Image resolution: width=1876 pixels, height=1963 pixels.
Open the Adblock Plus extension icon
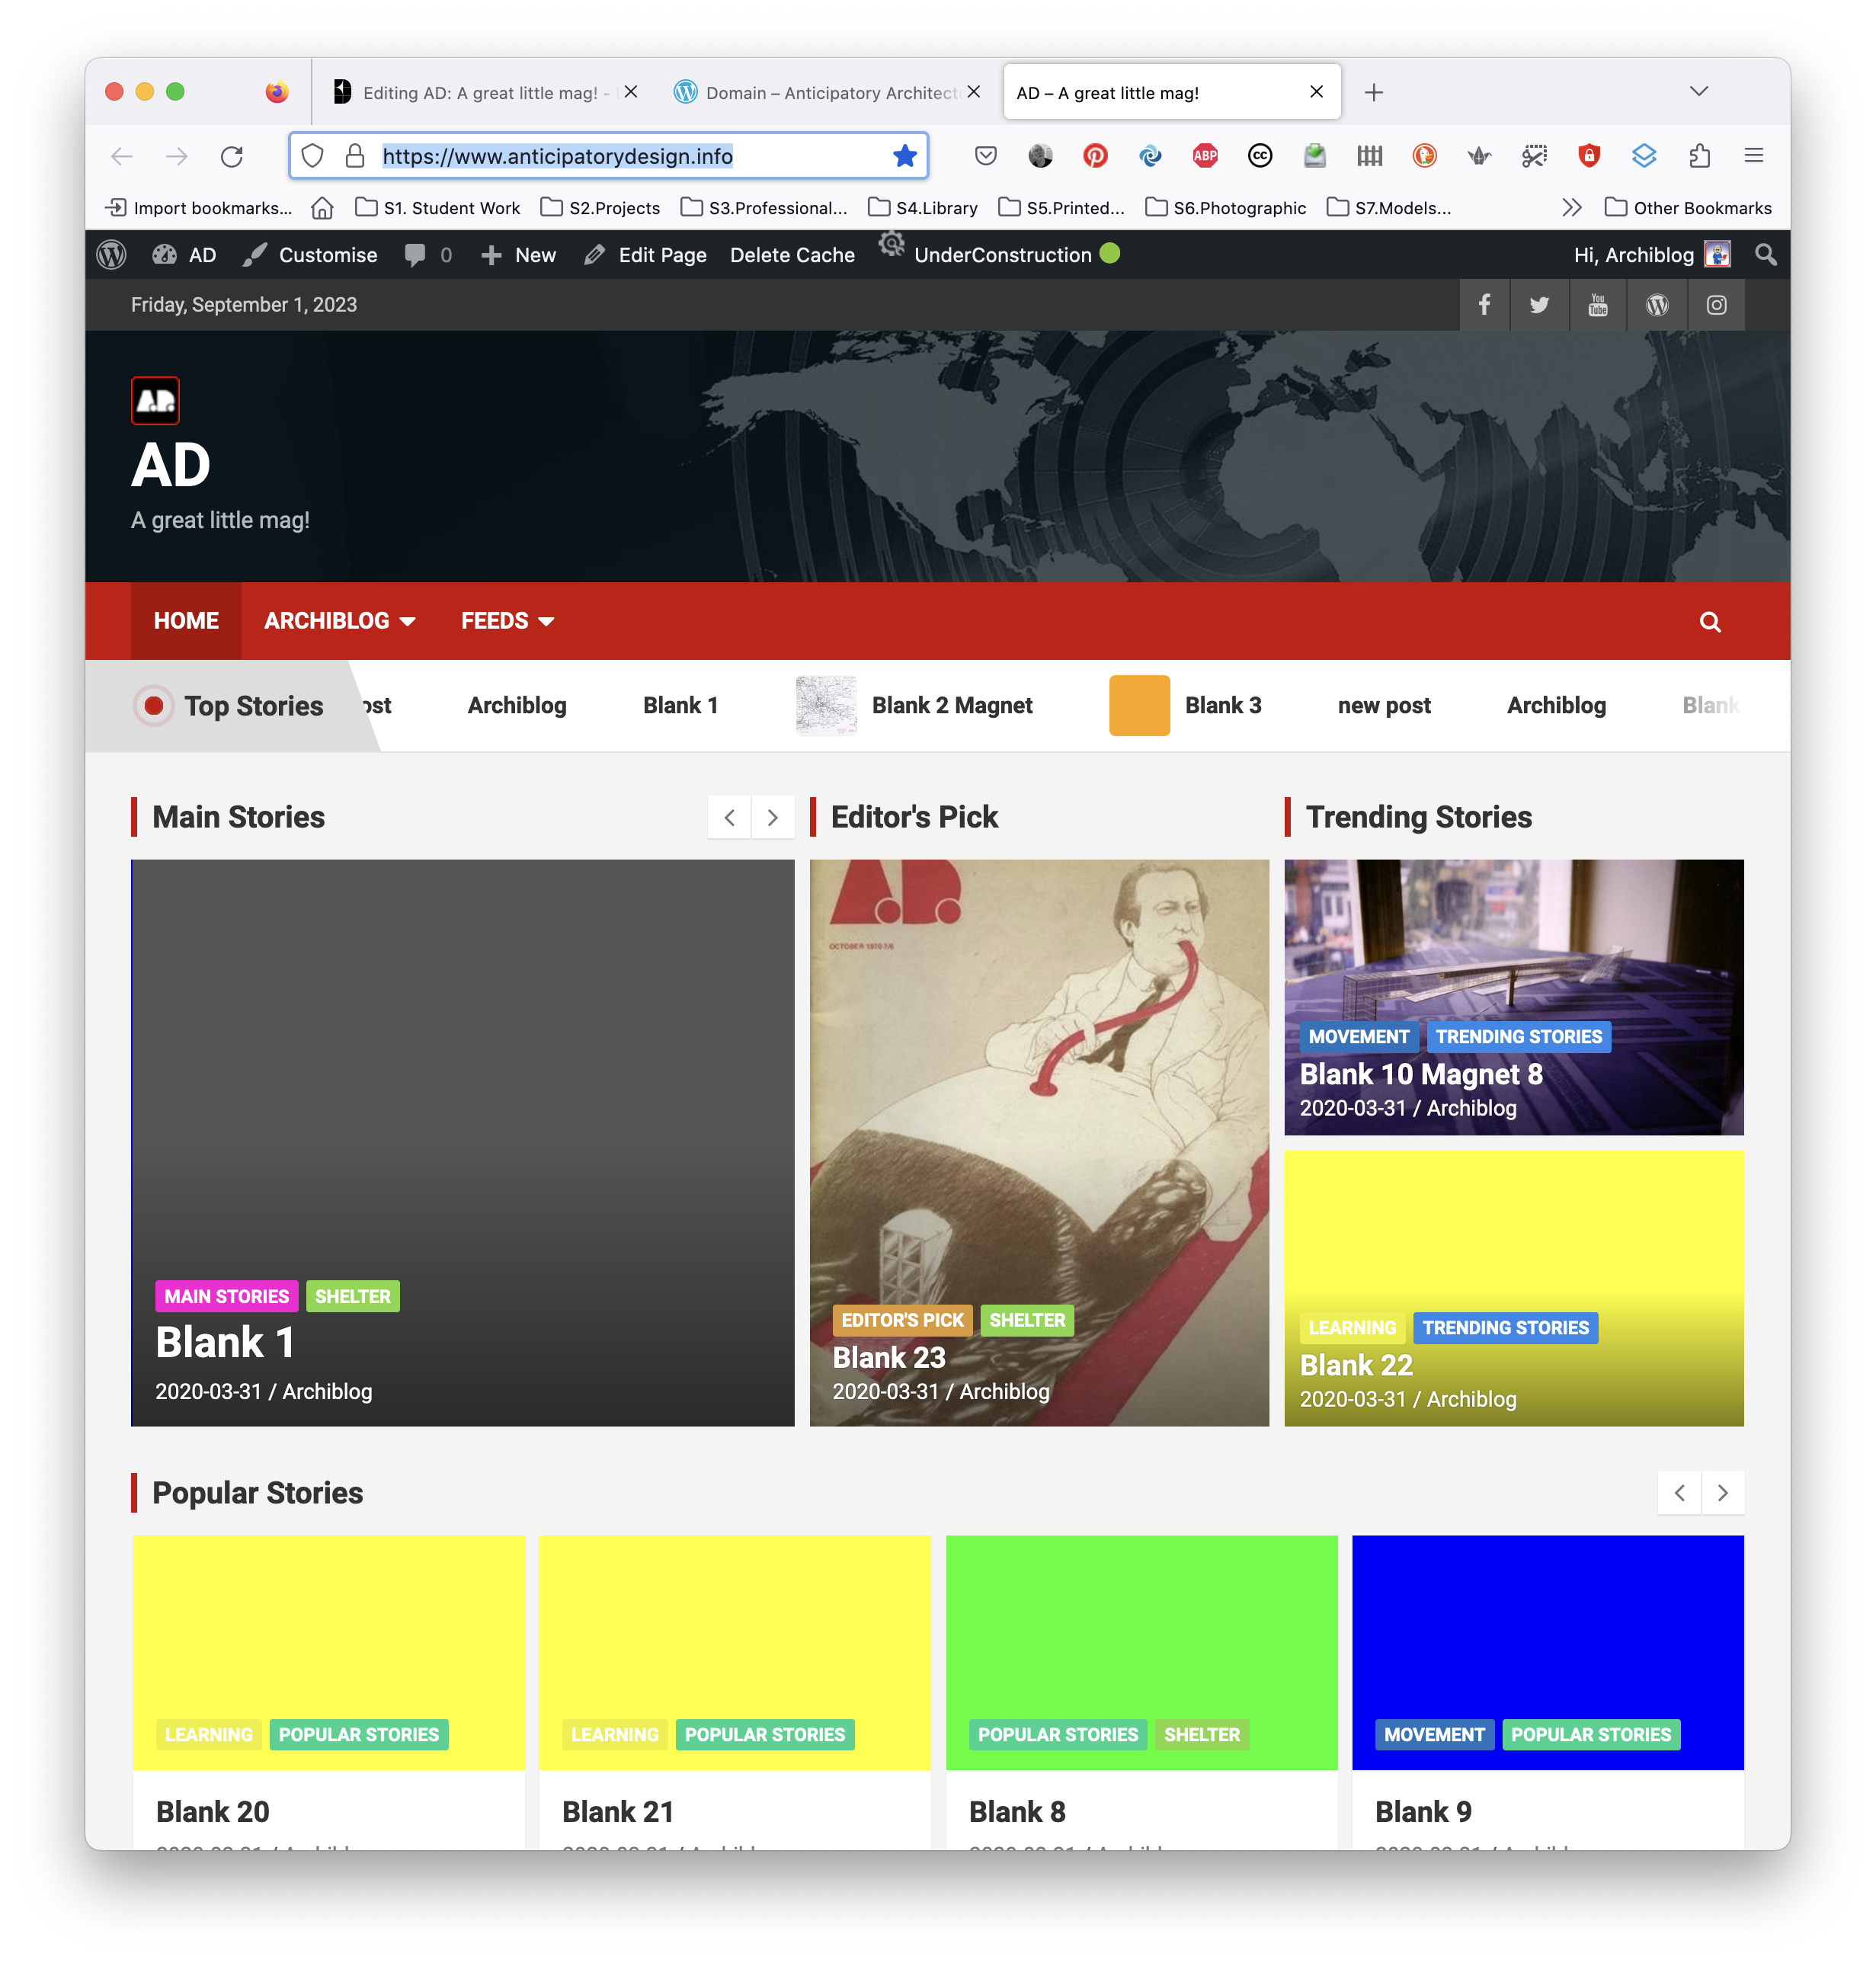(1205, 156)
